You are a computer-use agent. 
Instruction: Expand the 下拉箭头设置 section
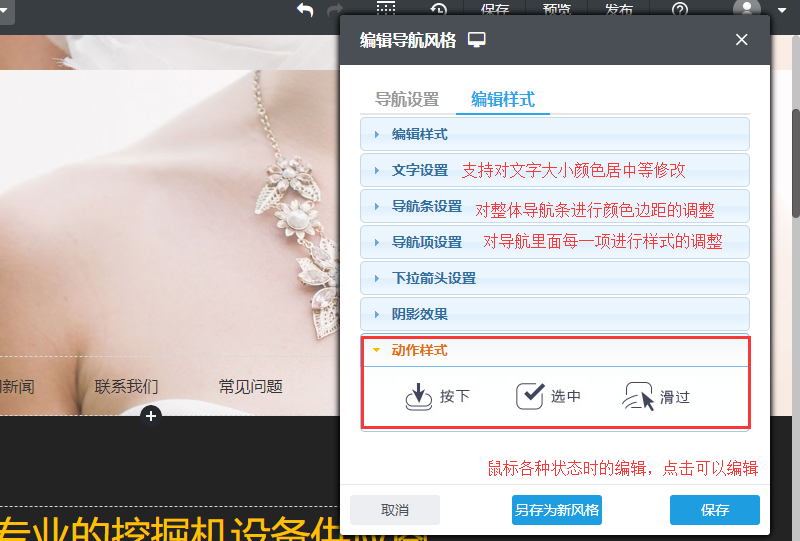[433, 278]
